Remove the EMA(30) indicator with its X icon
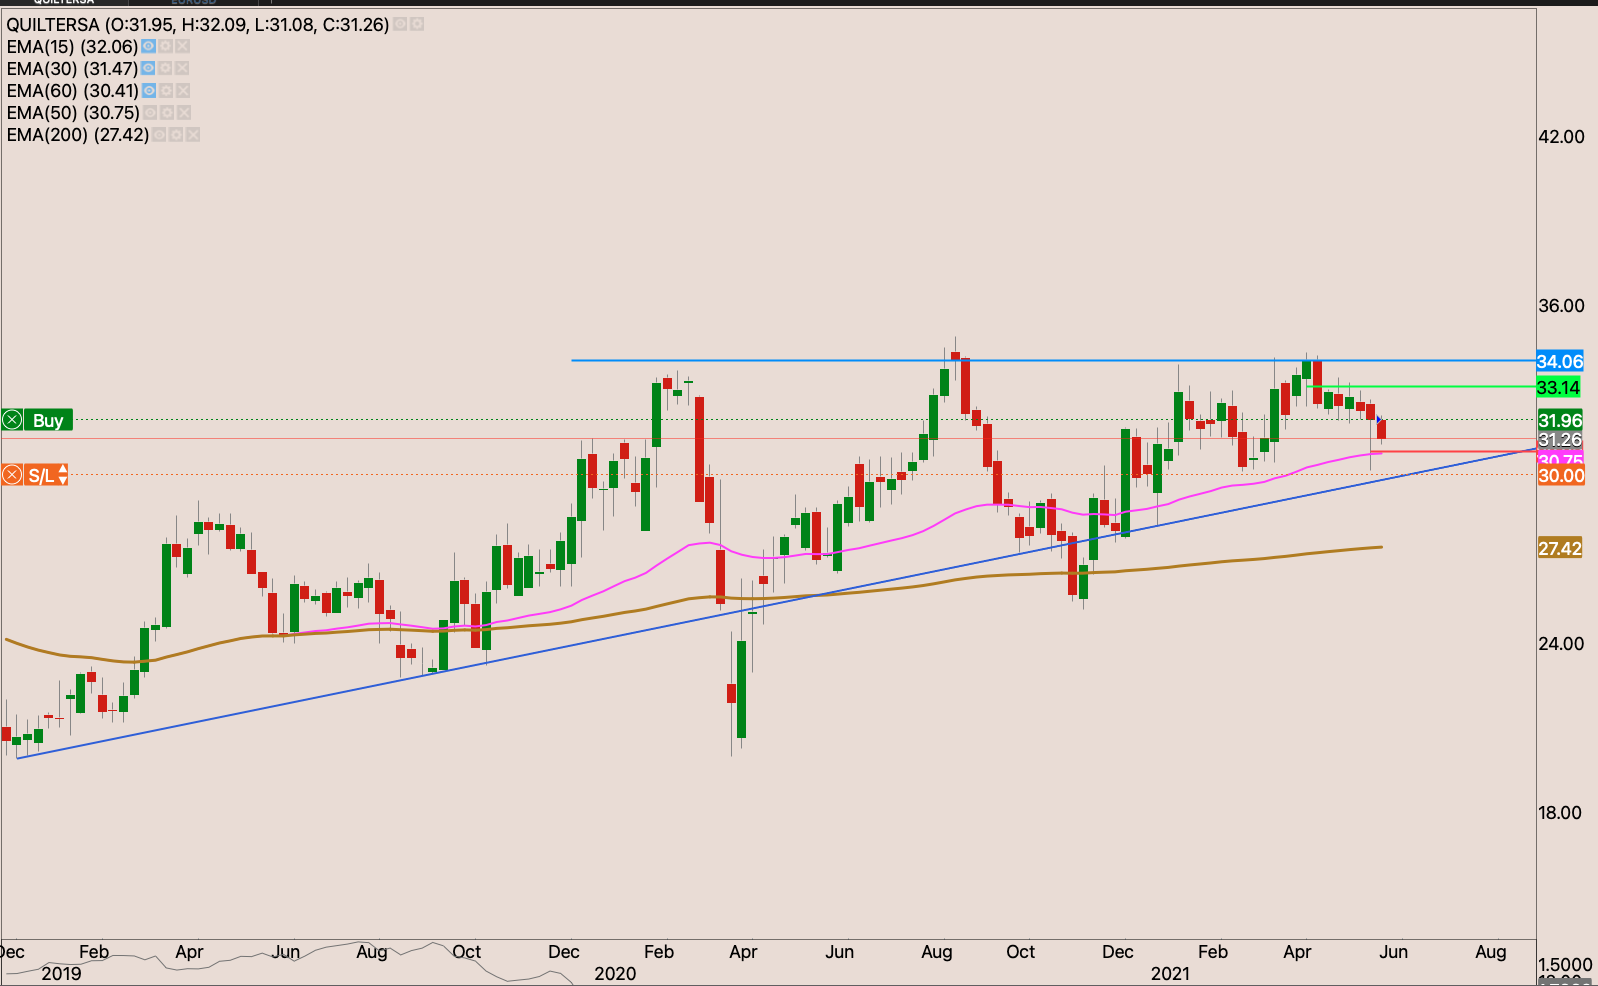Image resolution: width=1598 pixels, height=986 pixels. coord(182,69)
